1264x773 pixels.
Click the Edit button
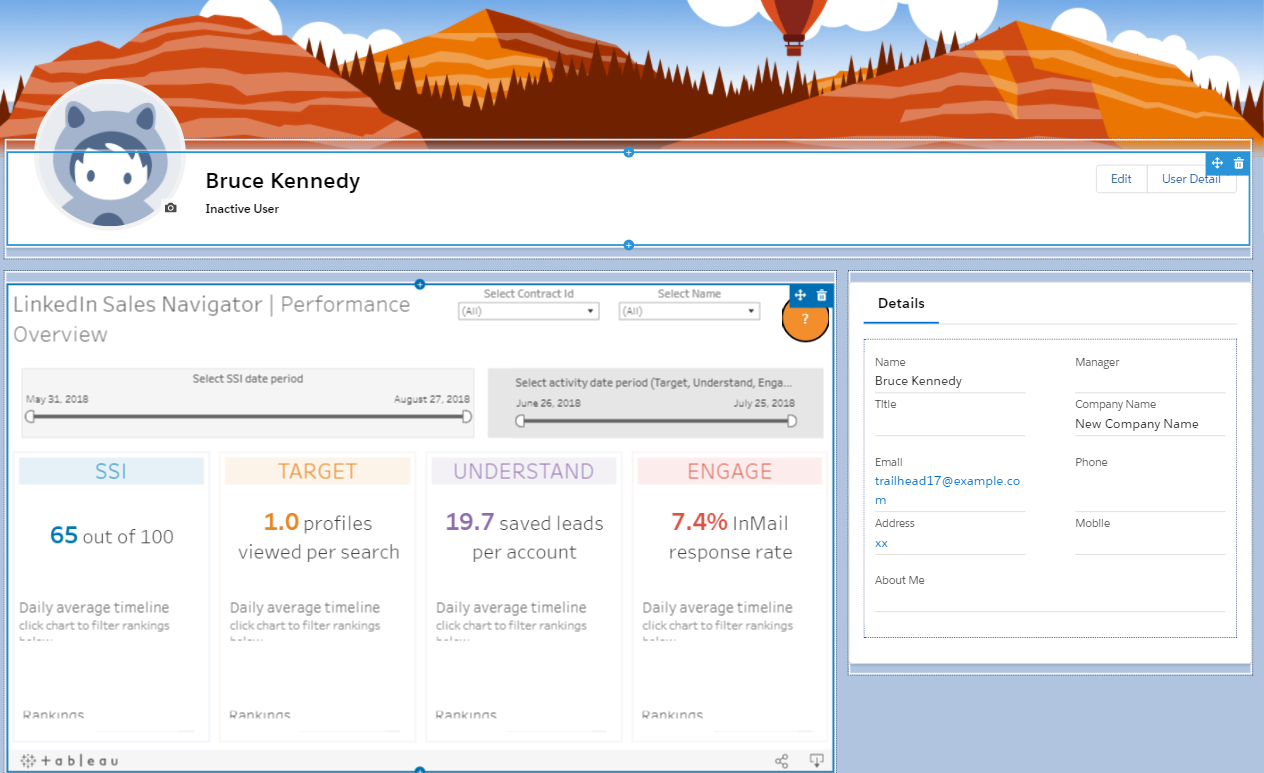pos(1121,178)
